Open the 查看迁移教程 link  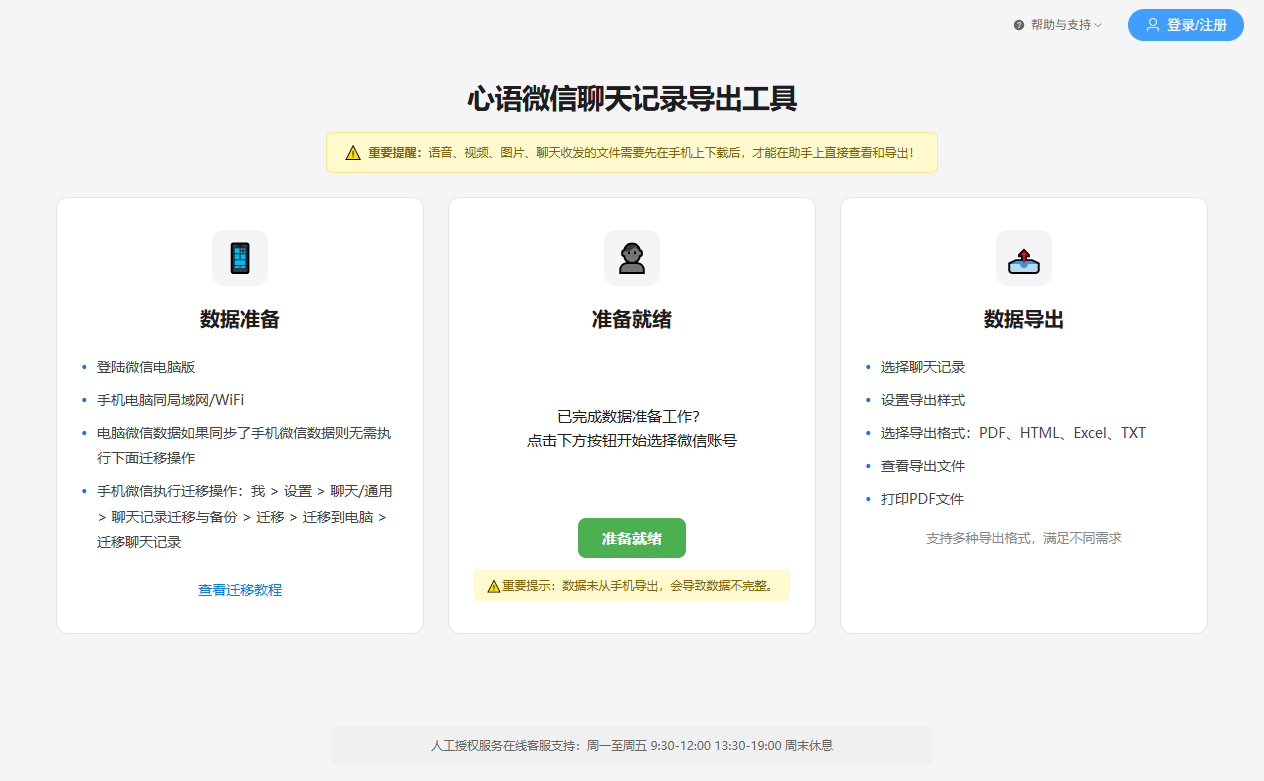click(x=240, y=590)
